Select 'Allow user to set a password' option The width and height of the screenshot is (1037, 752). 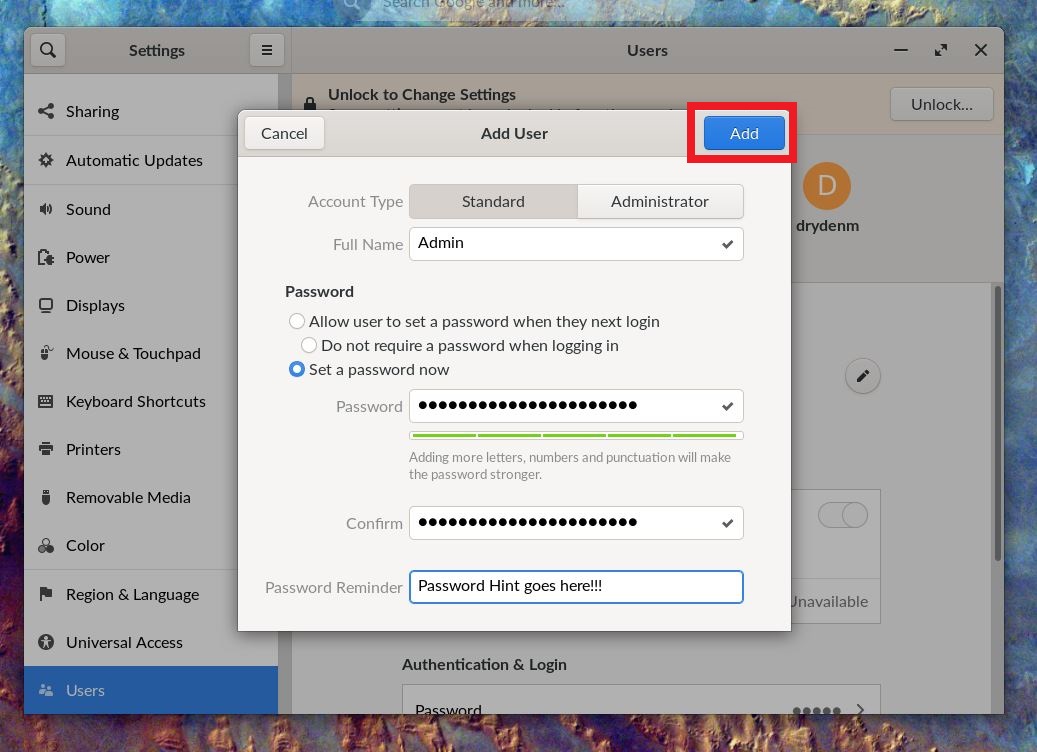tap(297, 321)
